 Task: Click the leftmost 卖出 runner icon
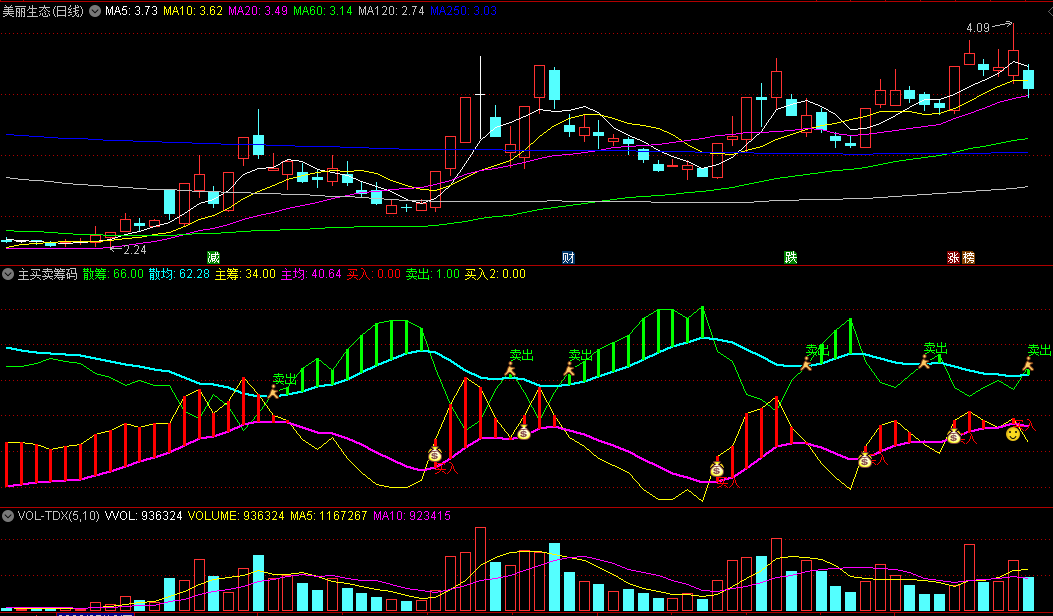click(274, 392)
